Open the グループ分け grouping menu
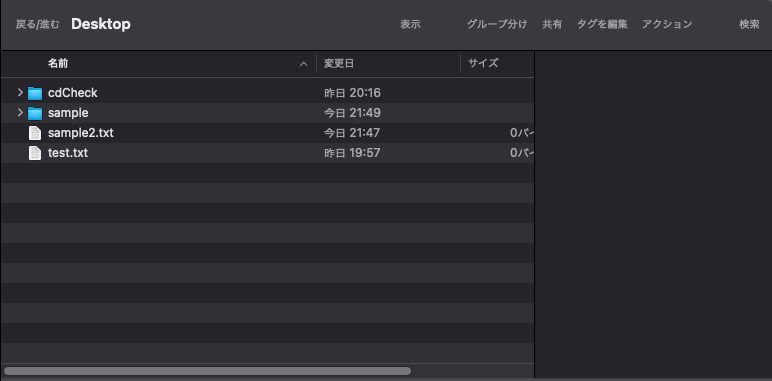 [x=497, y=24]
